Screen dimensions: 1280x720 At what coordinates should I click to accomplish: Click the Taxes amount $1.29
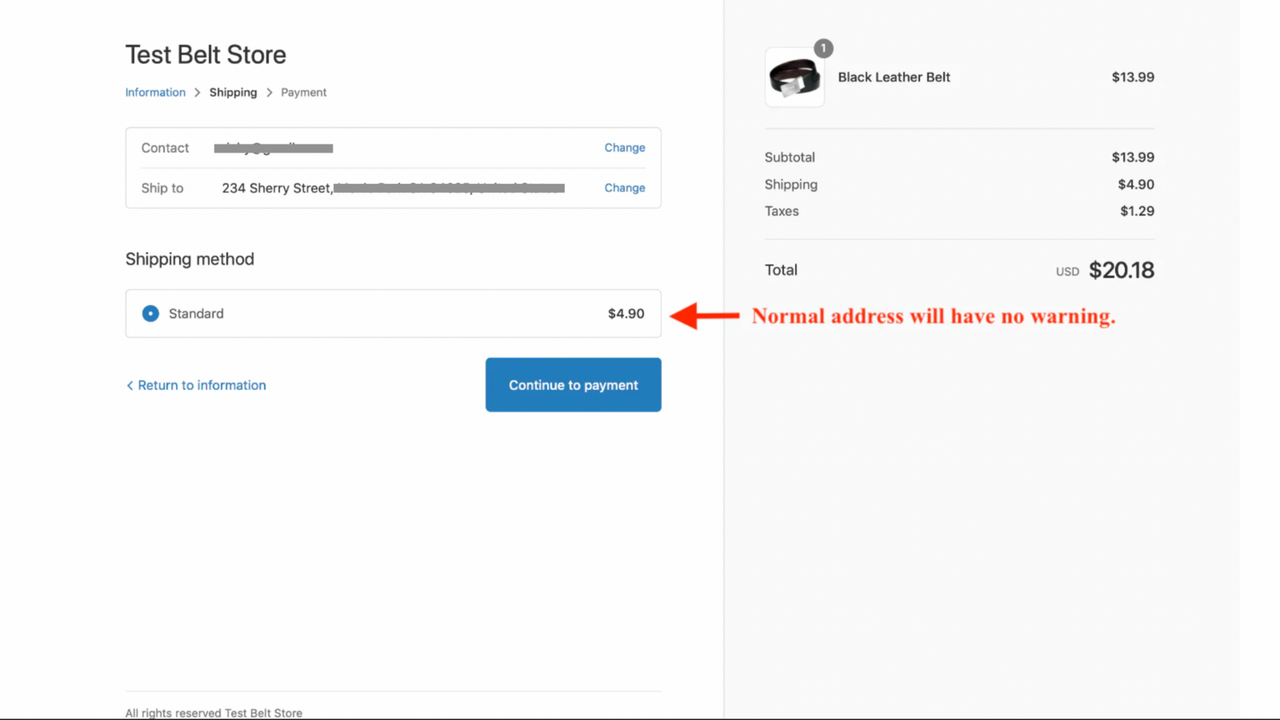[1137, 211]
